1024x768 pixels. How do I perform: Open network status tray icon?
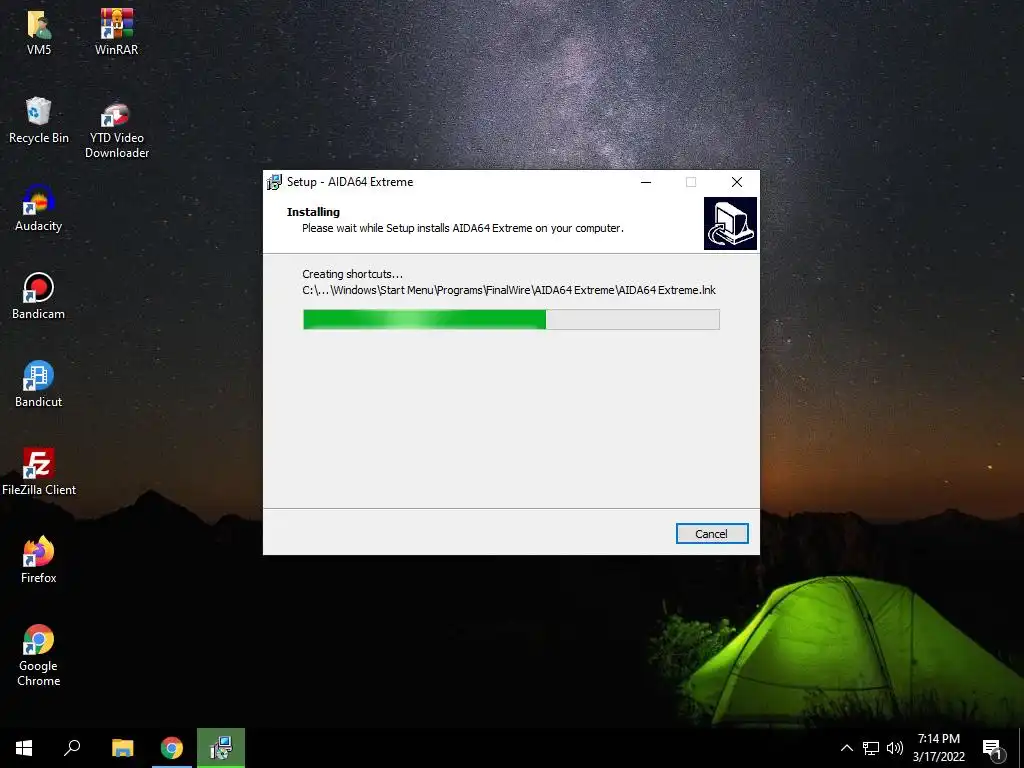point(871,748)
